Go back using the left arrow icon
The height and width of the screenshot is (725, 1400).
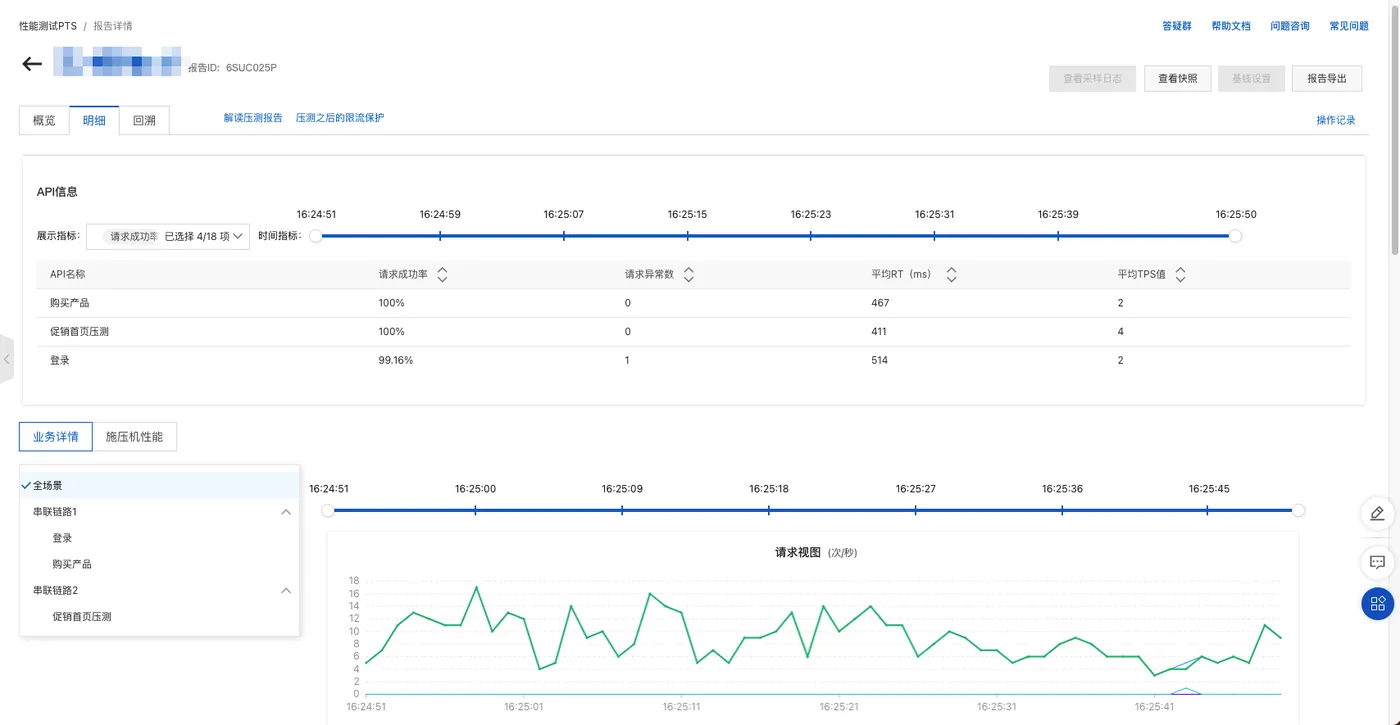[32, 65]
